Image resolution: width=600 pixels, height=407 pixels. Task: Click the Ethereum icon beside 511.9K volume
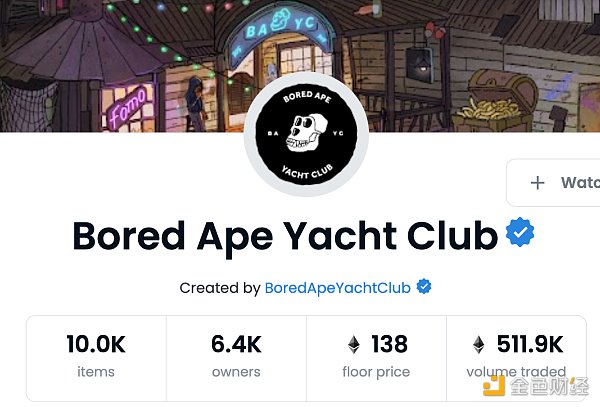pyautogui.click(x=478, y=345)
